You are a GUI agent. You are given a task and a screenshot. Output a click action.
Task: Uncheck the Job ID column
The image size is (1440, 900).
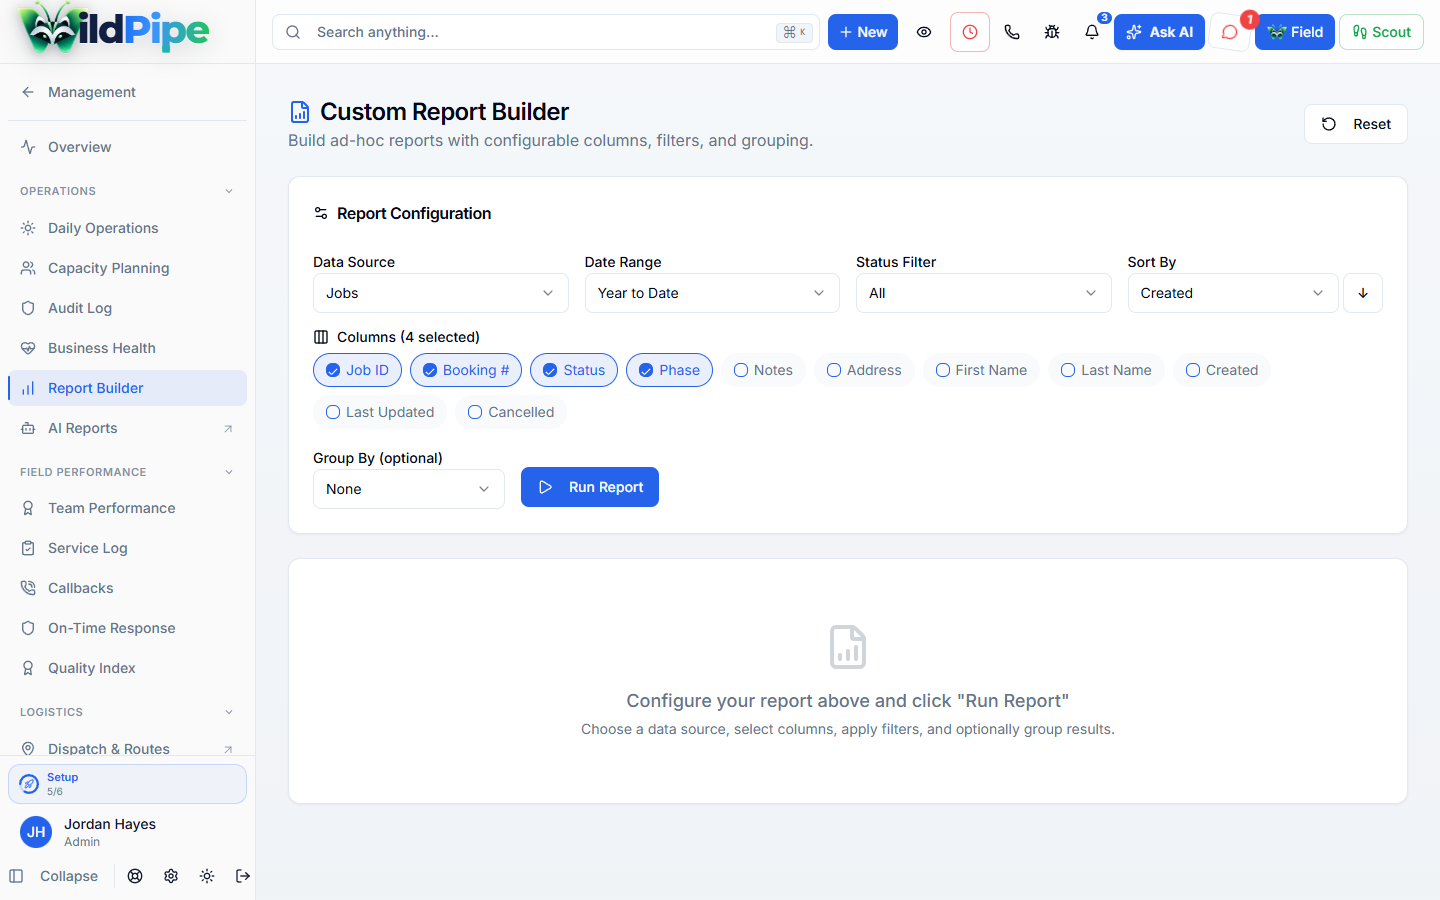[x=357, y=370]
